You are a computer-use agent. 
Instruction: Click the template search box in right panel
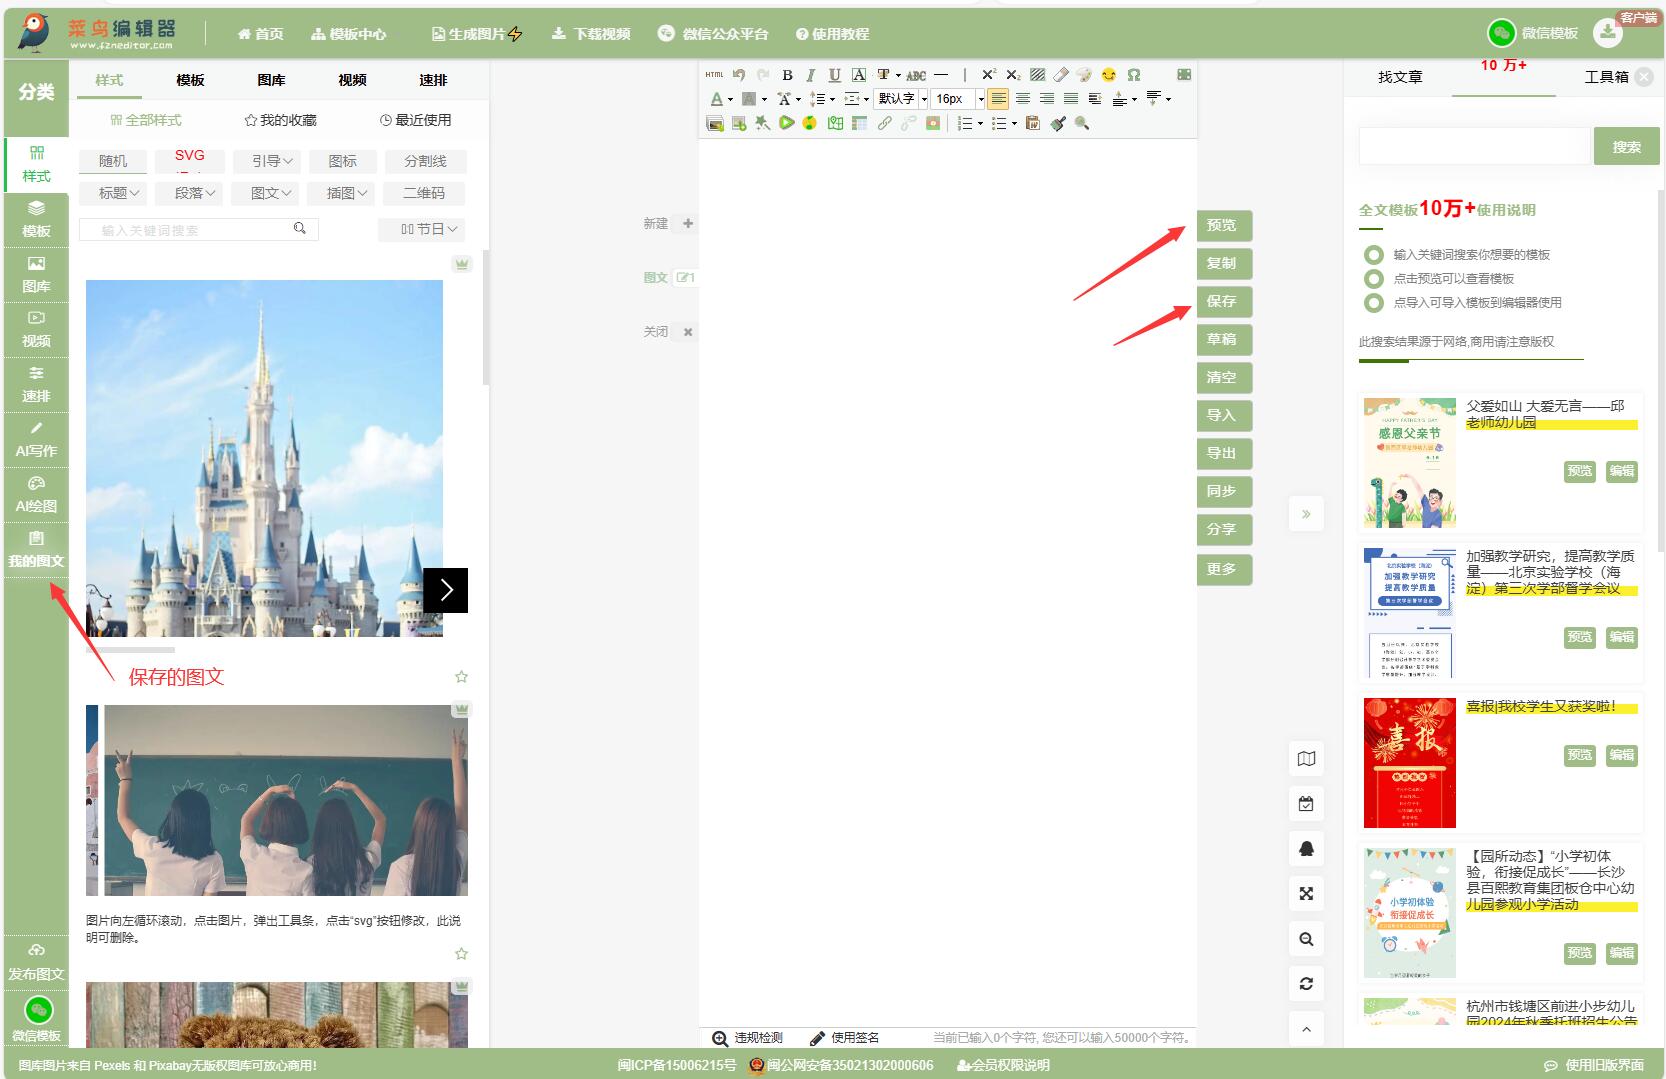click(x=1474, y=147)
